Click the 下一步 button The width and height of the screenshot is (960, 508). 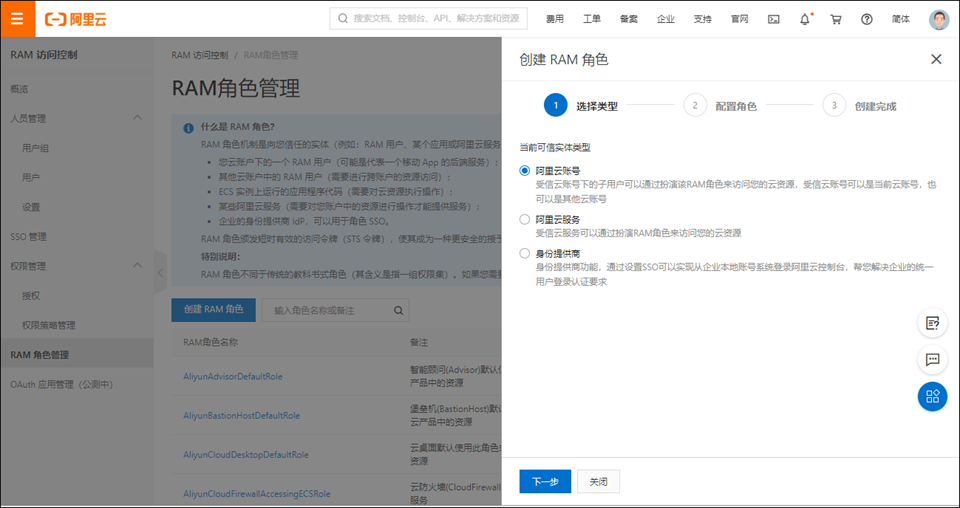[x=545, y=481]
